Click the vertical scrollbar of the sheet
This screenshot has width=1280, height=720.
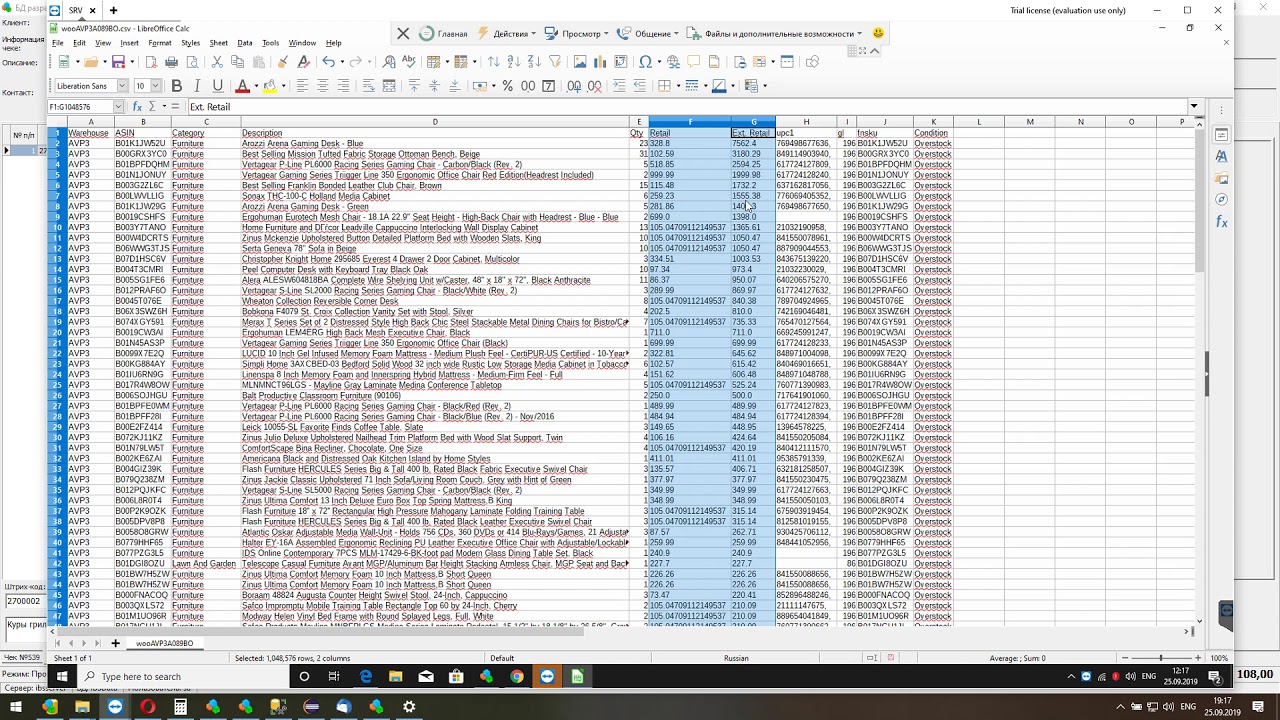coord(1200,373)
